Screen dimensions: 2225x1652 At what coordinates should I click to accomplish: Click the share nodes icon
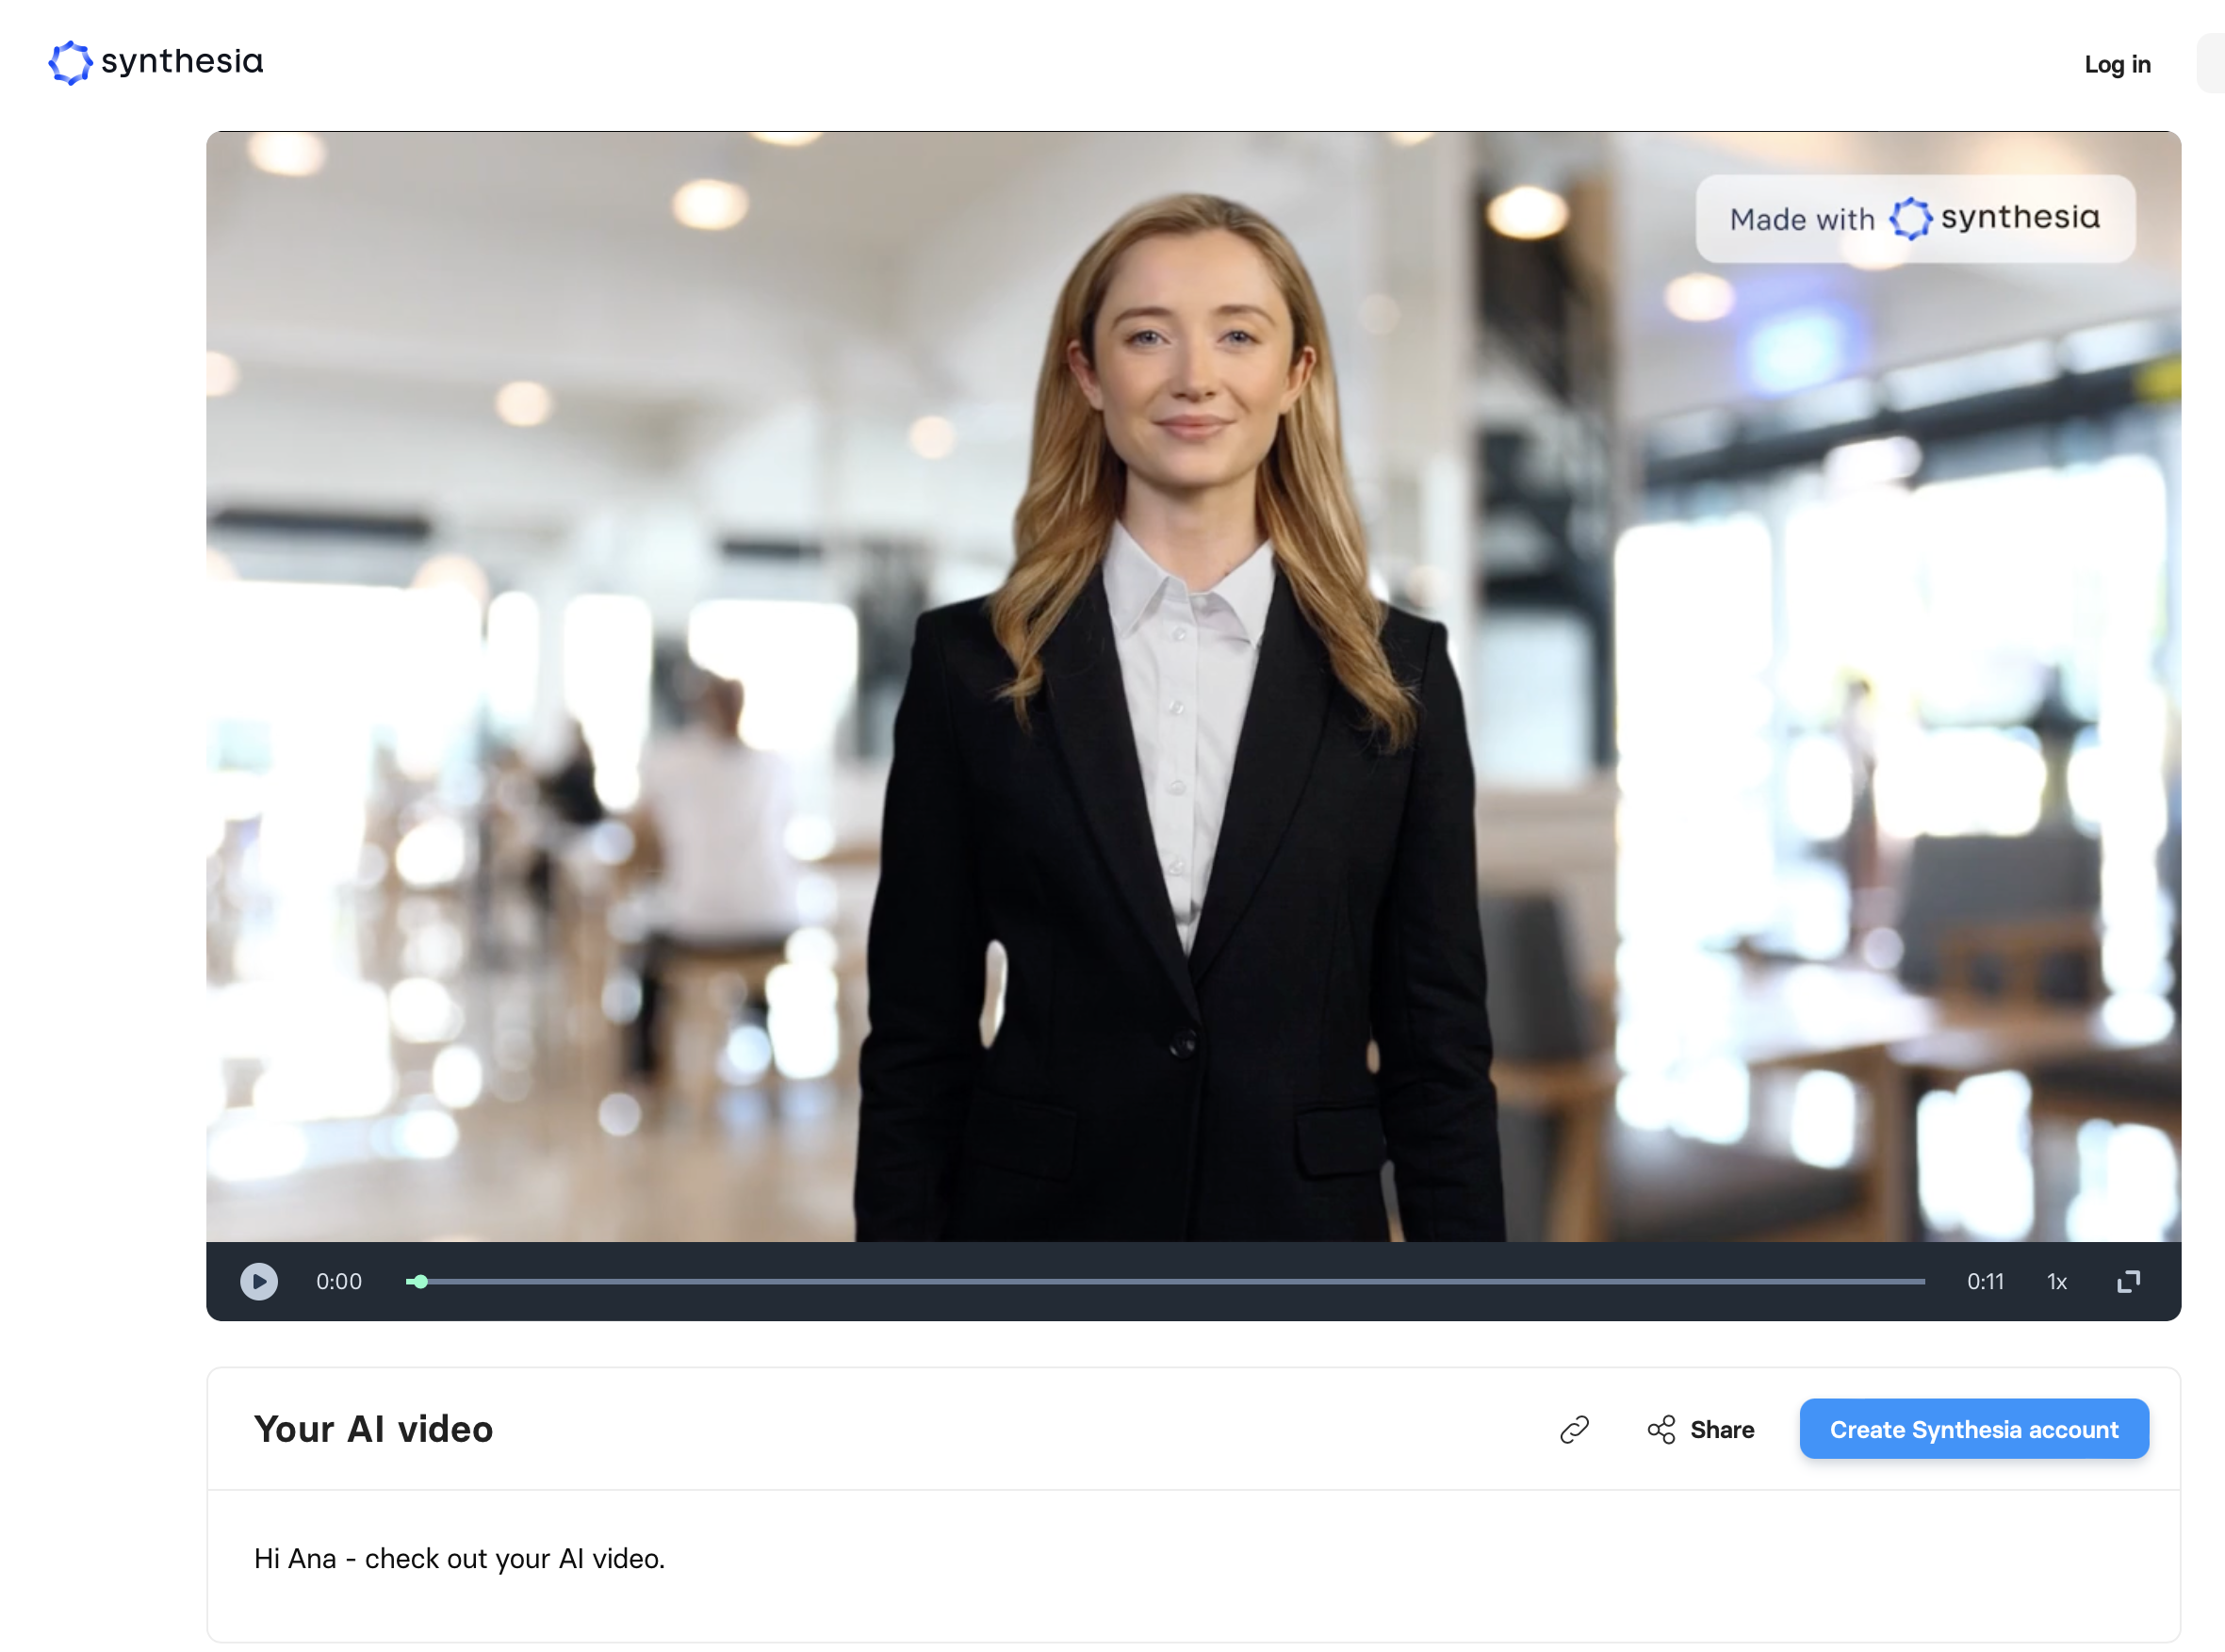click(1661, 1429)
